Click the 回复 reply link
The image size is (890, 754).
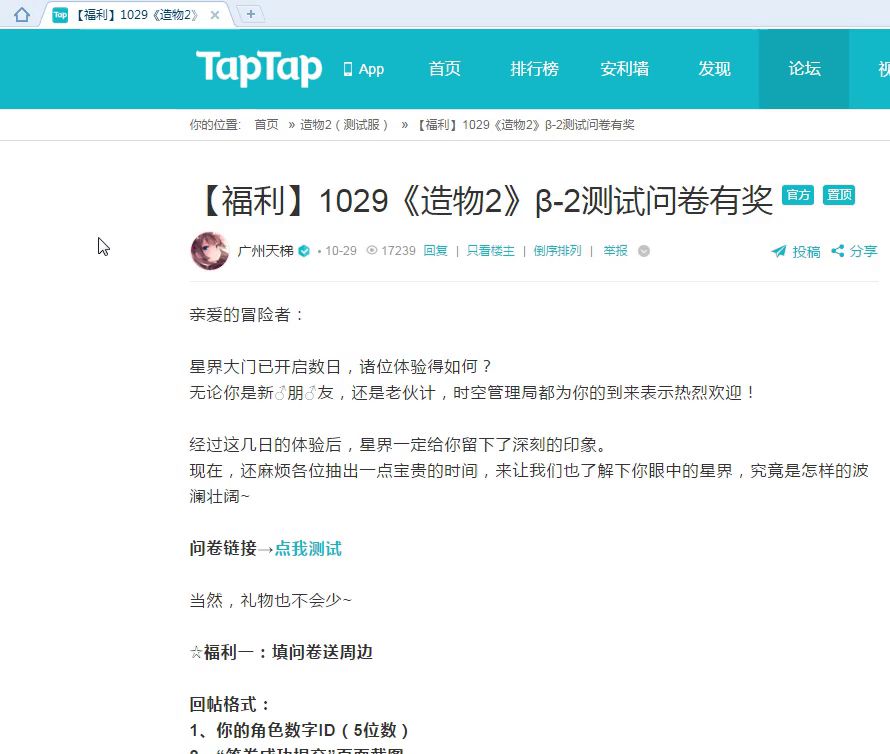435,251
